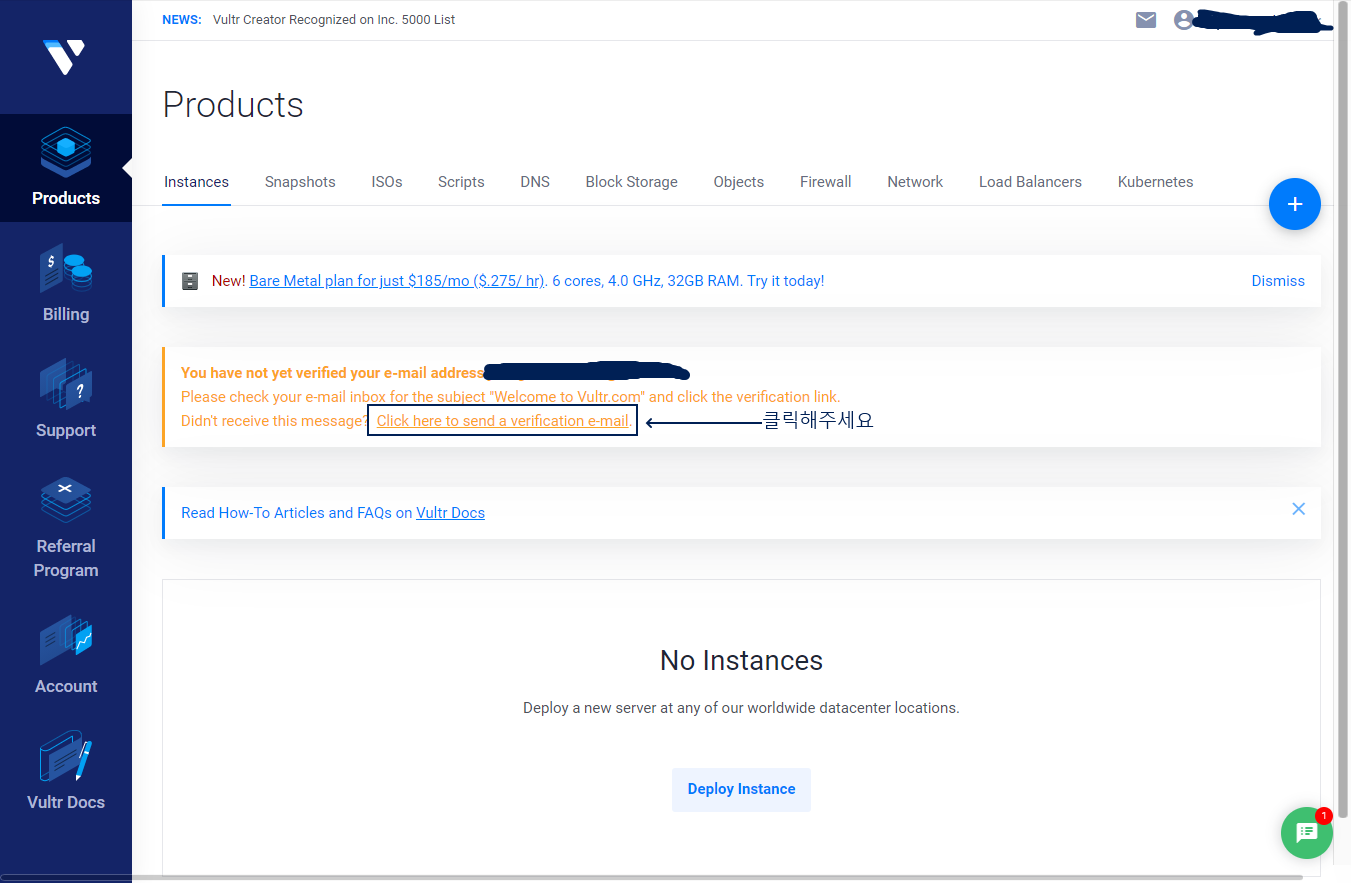Click the blue plus deploy button
The height and width of the screenshot is (883, 1351).
pos(1295,204)
